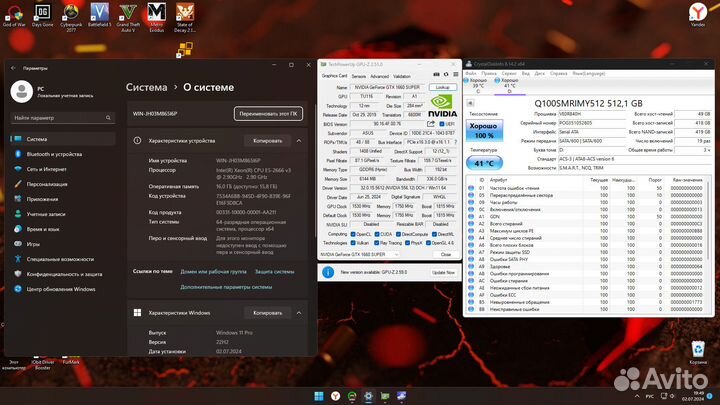The width and height of the screenshot is (720, 405).
Task: Open the Сервис menu in CrystalDiskInfo
Action: [x=509, y=73]
